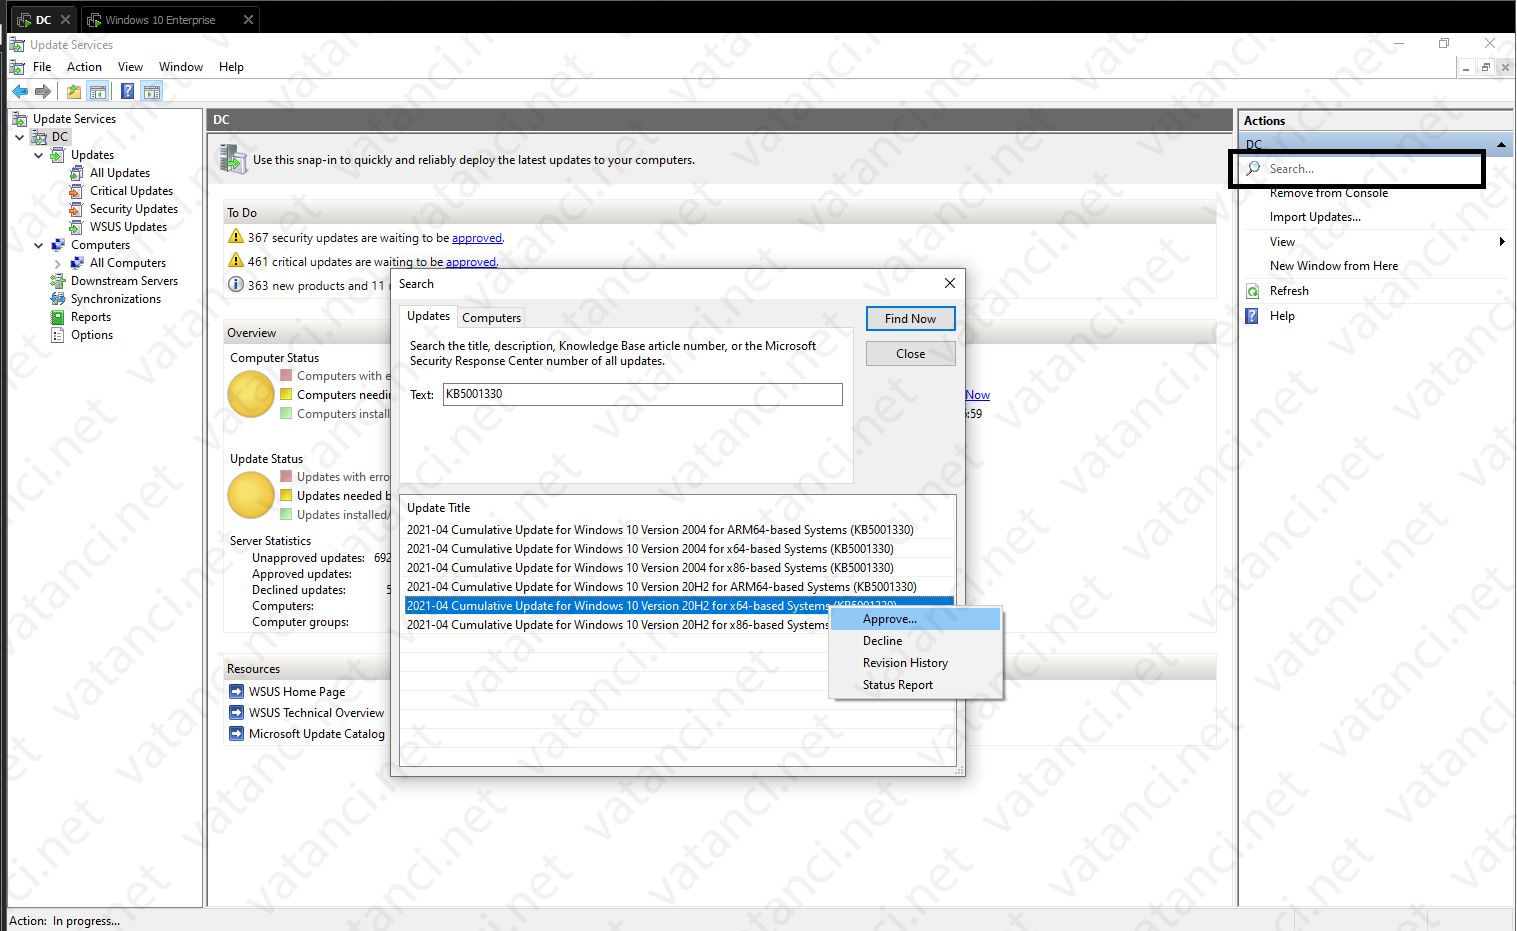Click the Computers node icon
1517x931 pixels.
pyautogui.click(x=58, y=245)
